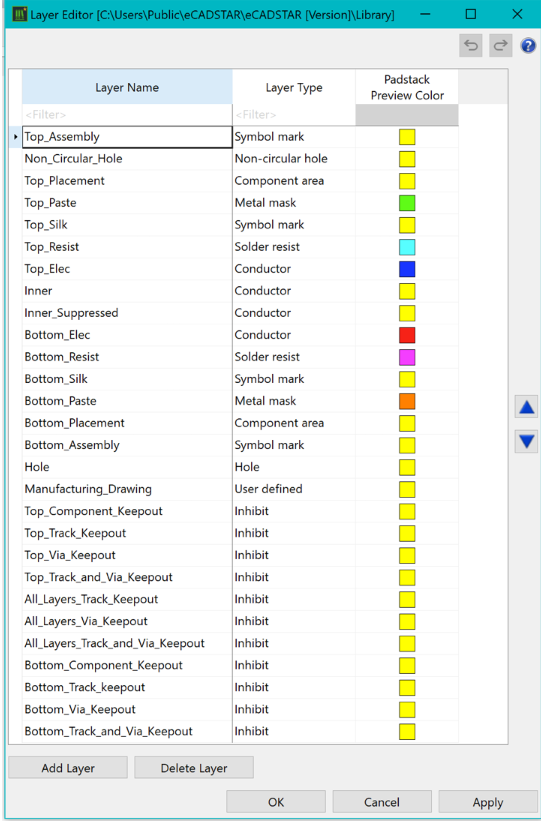Move layer down with blue down arrow

pyautogui.click(x=527, y=441)
